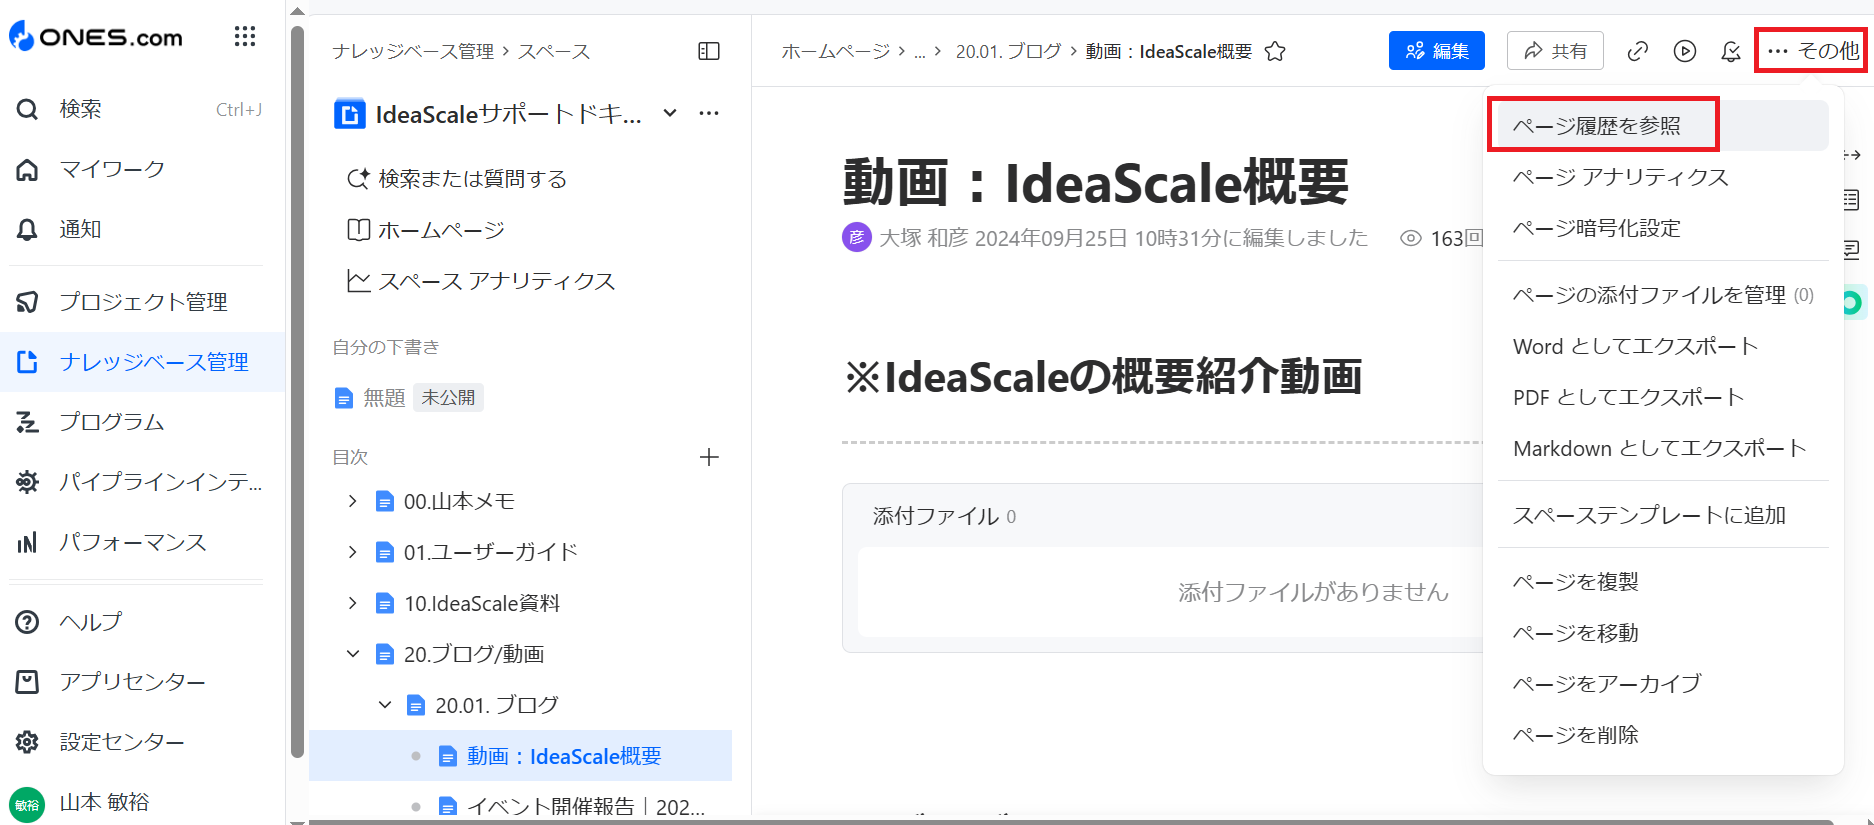Toggle page watch bell icon

1731,51
